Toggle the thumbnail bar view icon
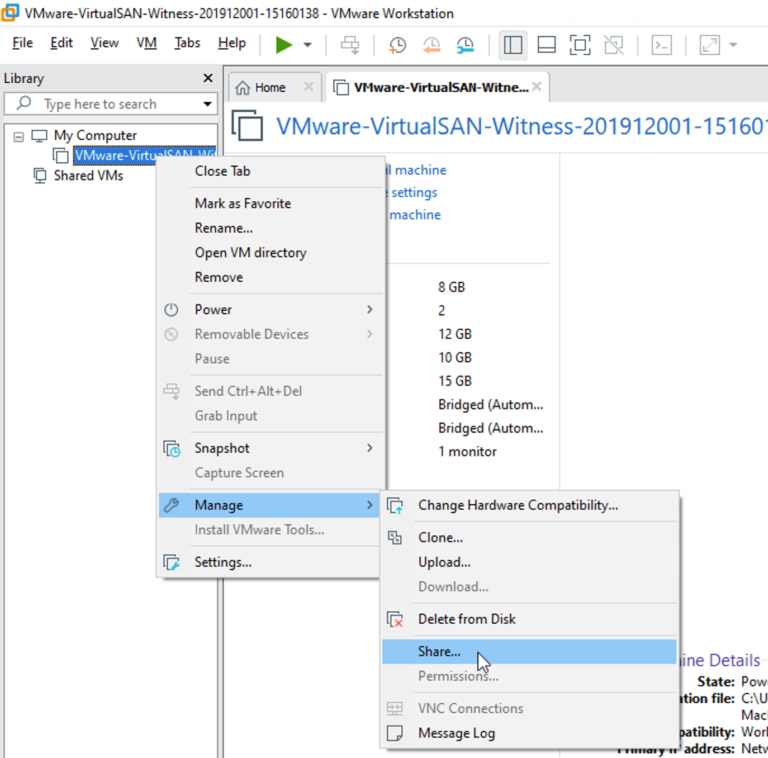The width and height of the screenshot is (768, 758). click(546, 45)
